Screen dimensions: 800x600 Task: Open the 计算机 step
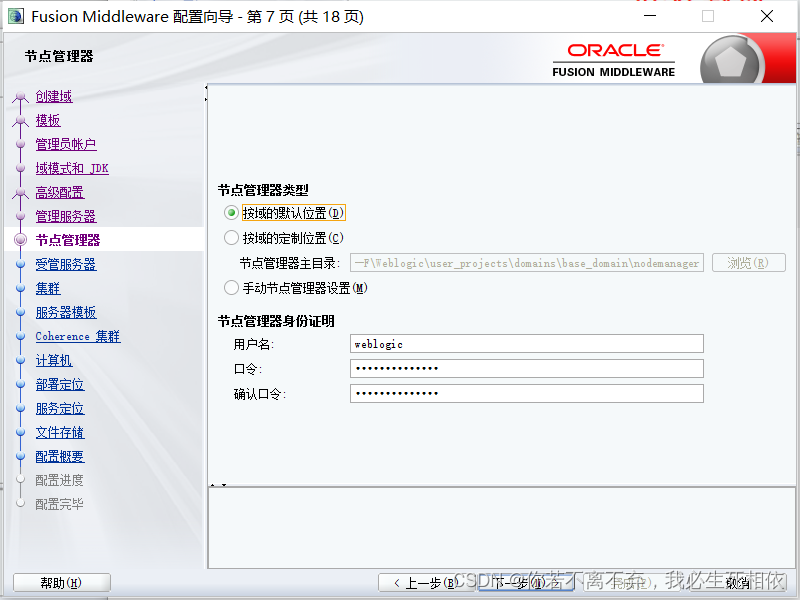pos(54,360)
